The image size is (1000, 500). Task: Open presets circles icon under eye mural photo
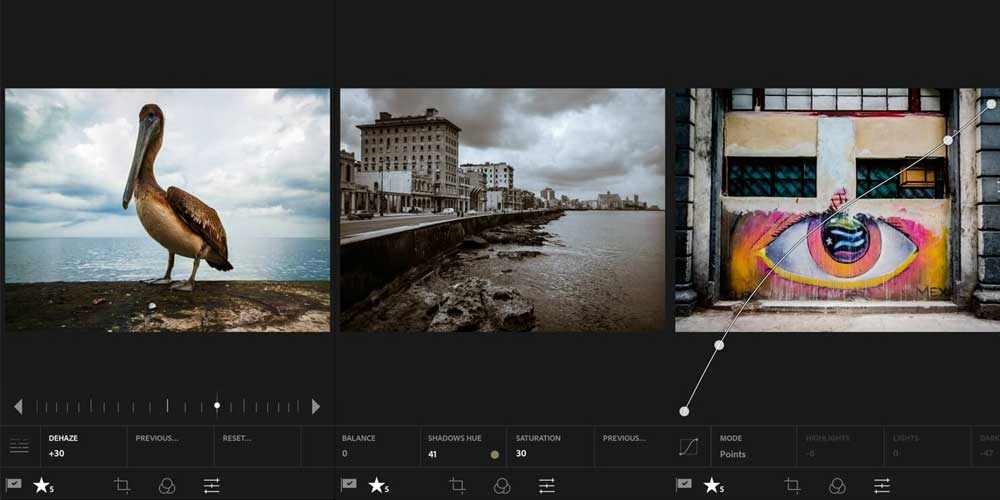[x=837, y=486]
